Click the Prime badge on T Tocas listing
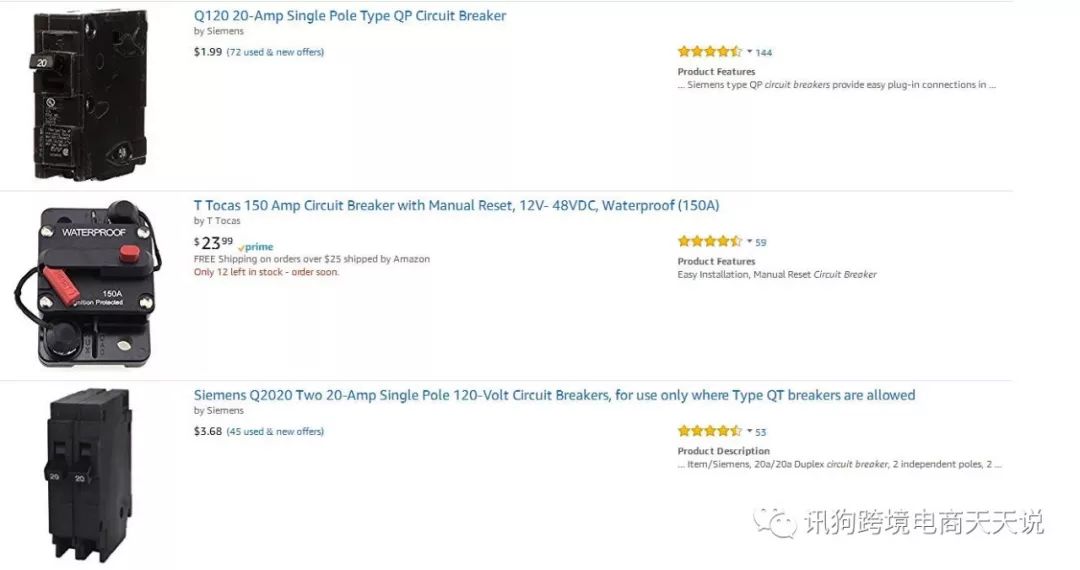1080x570 pixels. pos(256,247)
